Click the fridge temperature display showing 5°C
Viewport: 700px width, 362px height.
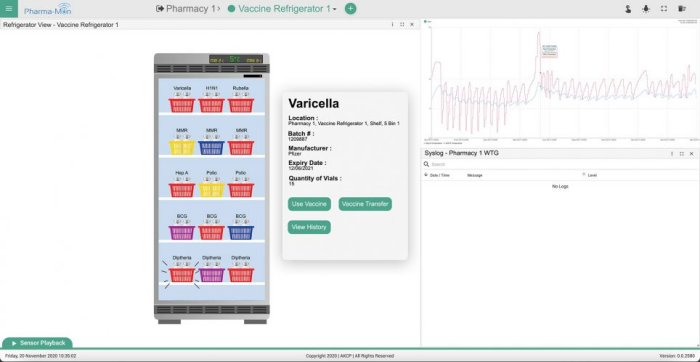click(235, 59)
